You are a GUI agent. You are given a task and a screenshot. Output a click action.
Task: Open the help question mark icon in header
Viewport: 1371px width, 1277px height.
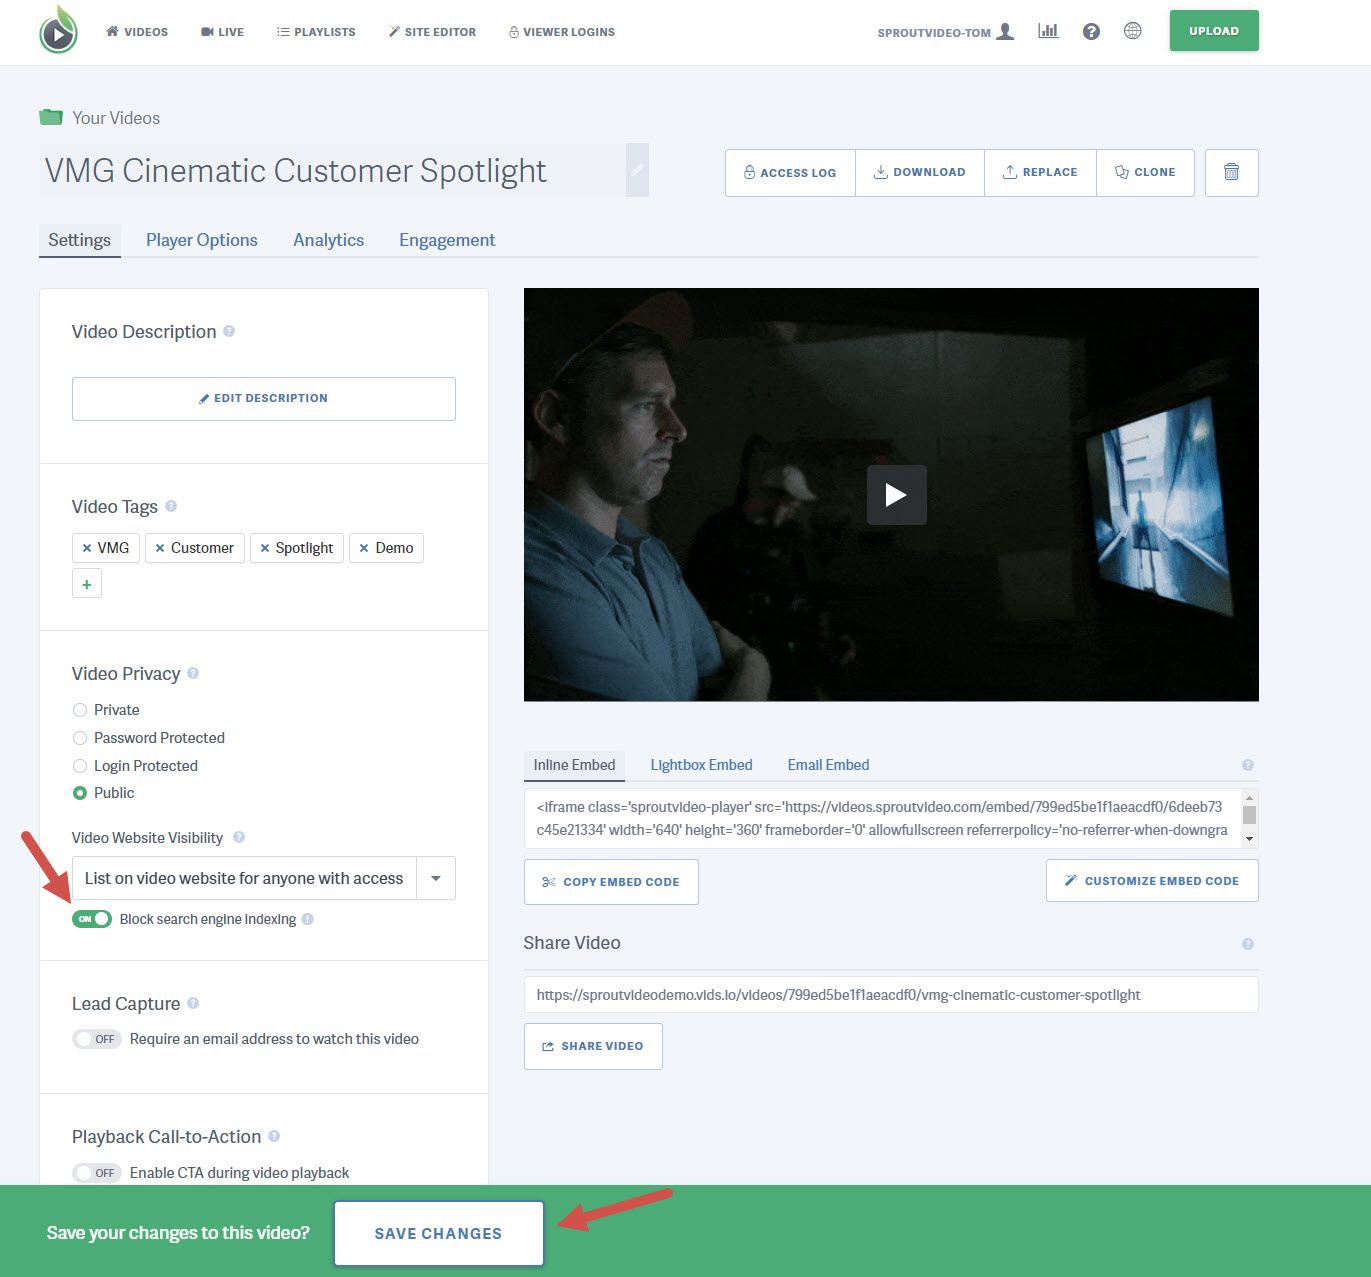coord(1091,31)
